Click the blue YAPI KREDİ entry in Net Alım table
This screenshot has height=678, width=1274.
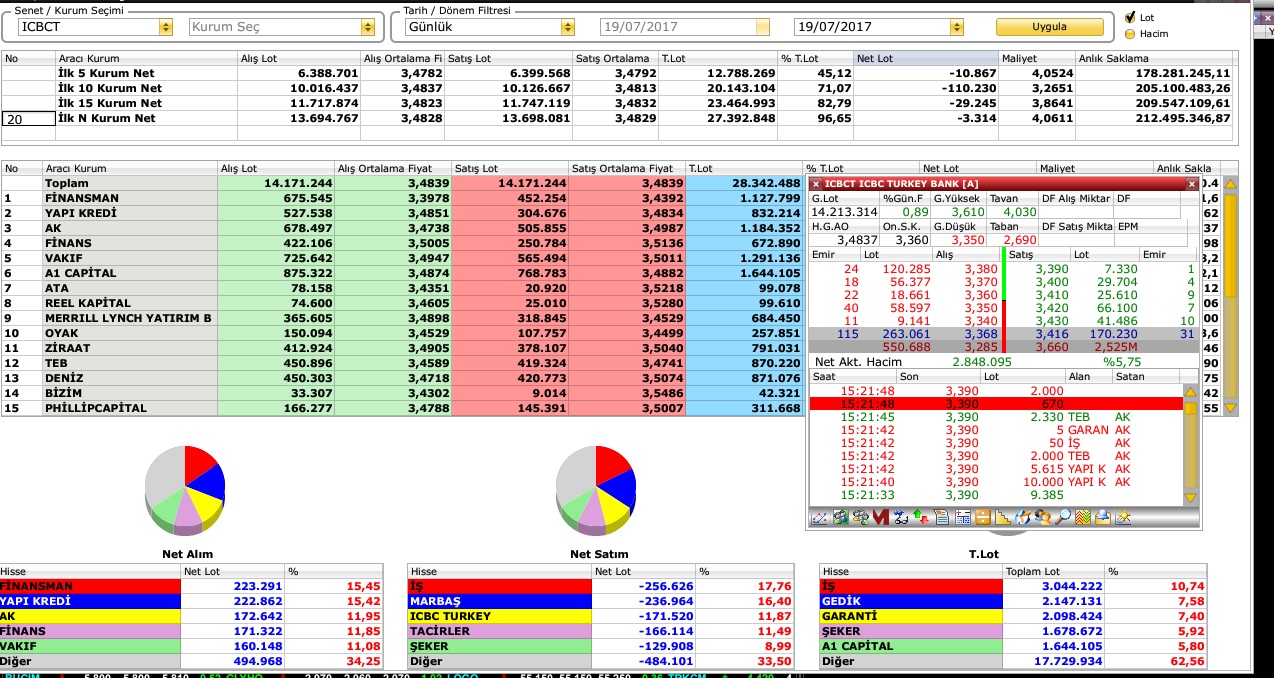(91, 601)
